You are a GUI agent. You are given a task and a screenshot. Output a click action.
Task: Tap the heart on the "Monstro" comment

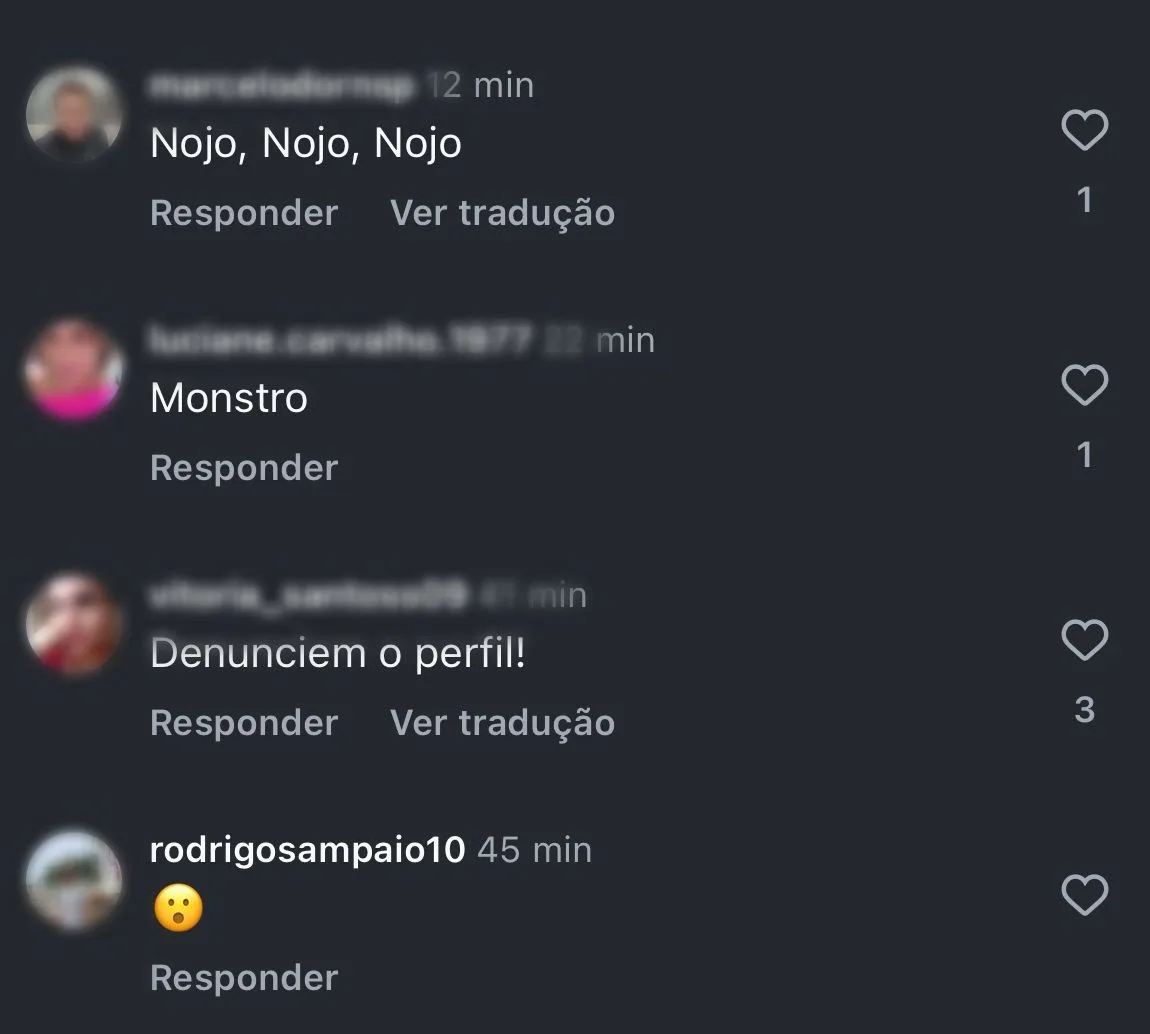(1085, 384)
